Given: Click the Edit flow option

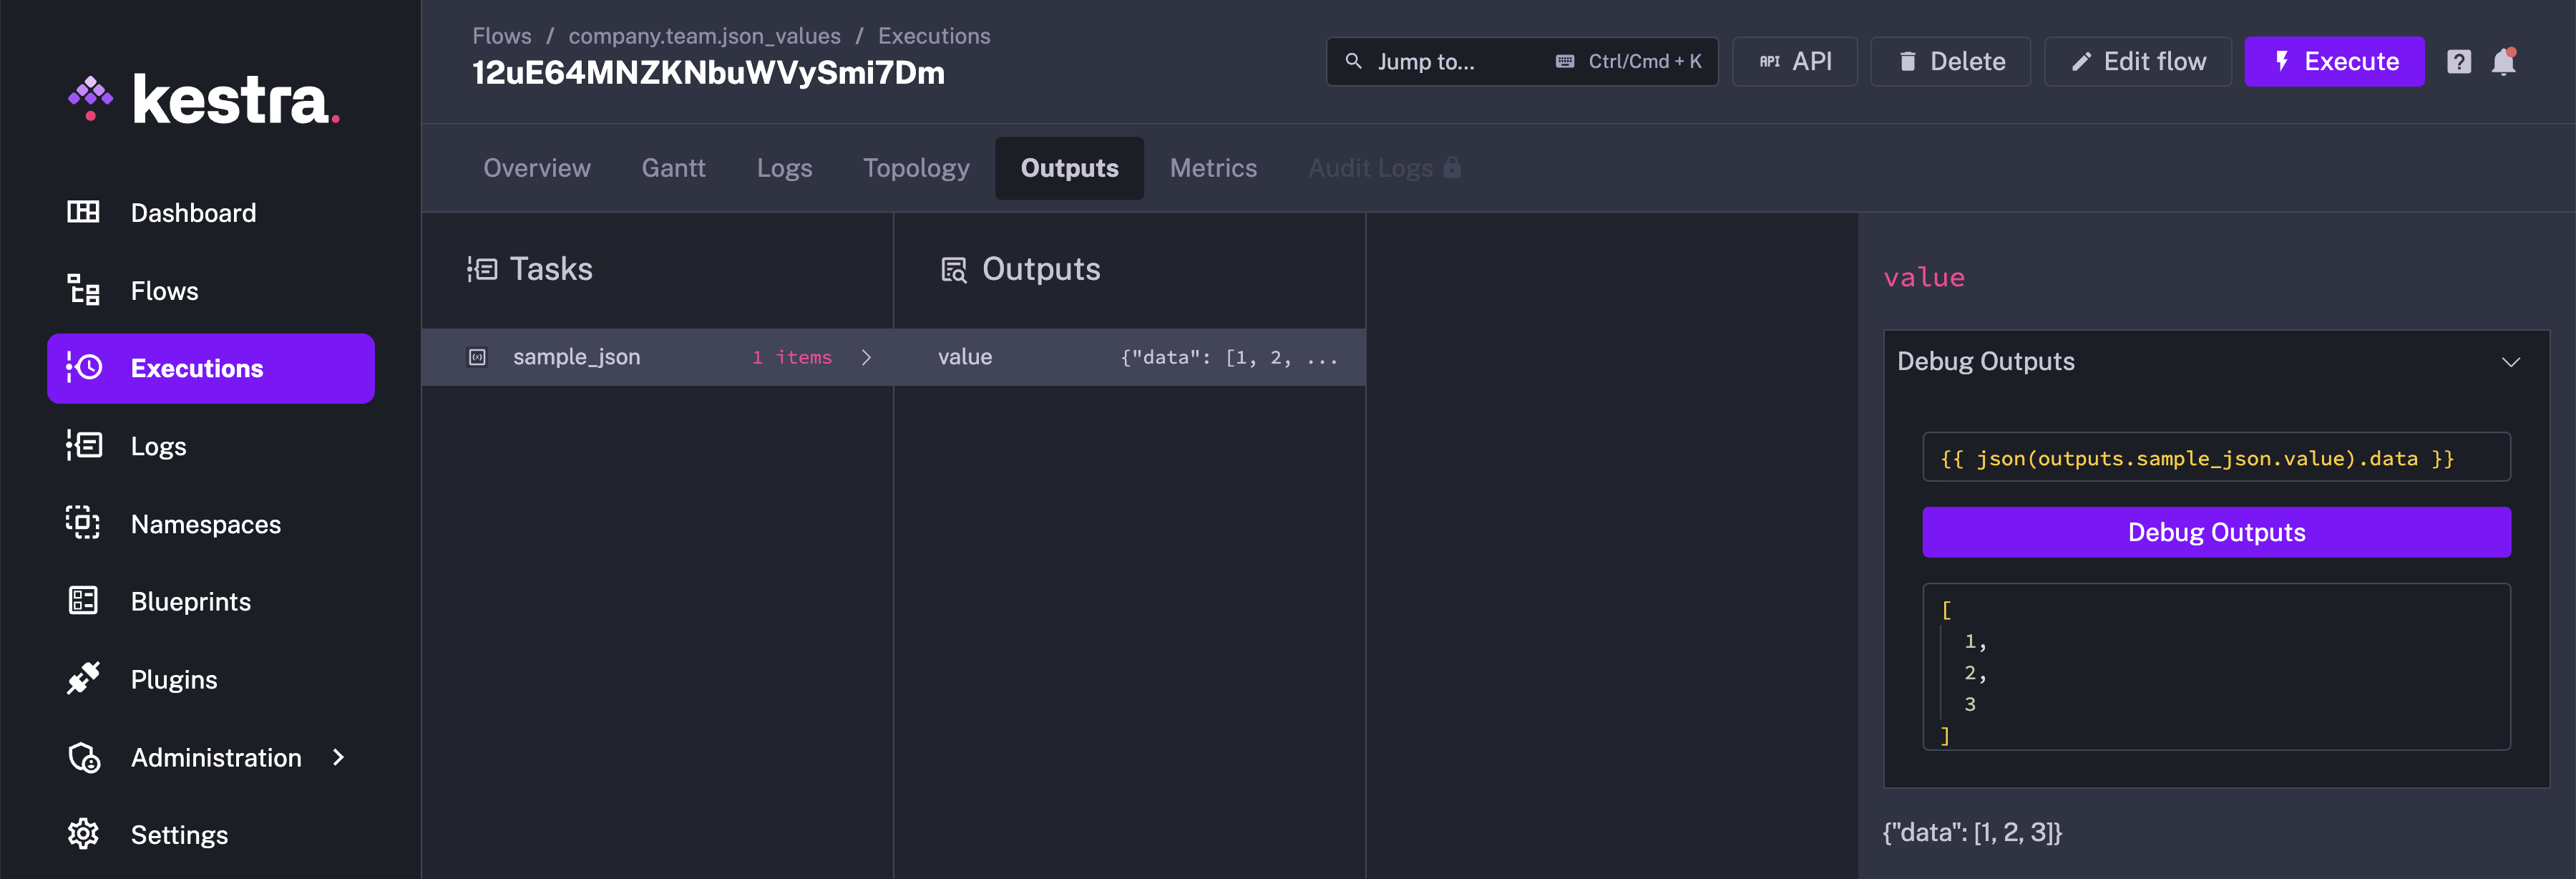Looking at the screenshot, I should pos(2138,61).
